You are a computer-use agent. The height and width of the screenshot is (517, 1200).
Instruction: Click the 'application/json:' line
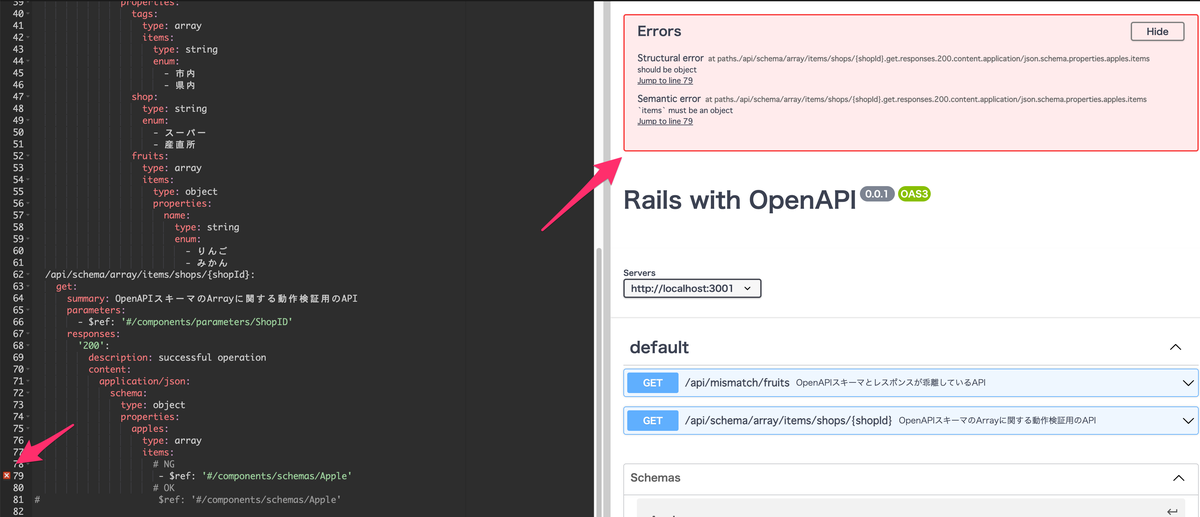145,381
